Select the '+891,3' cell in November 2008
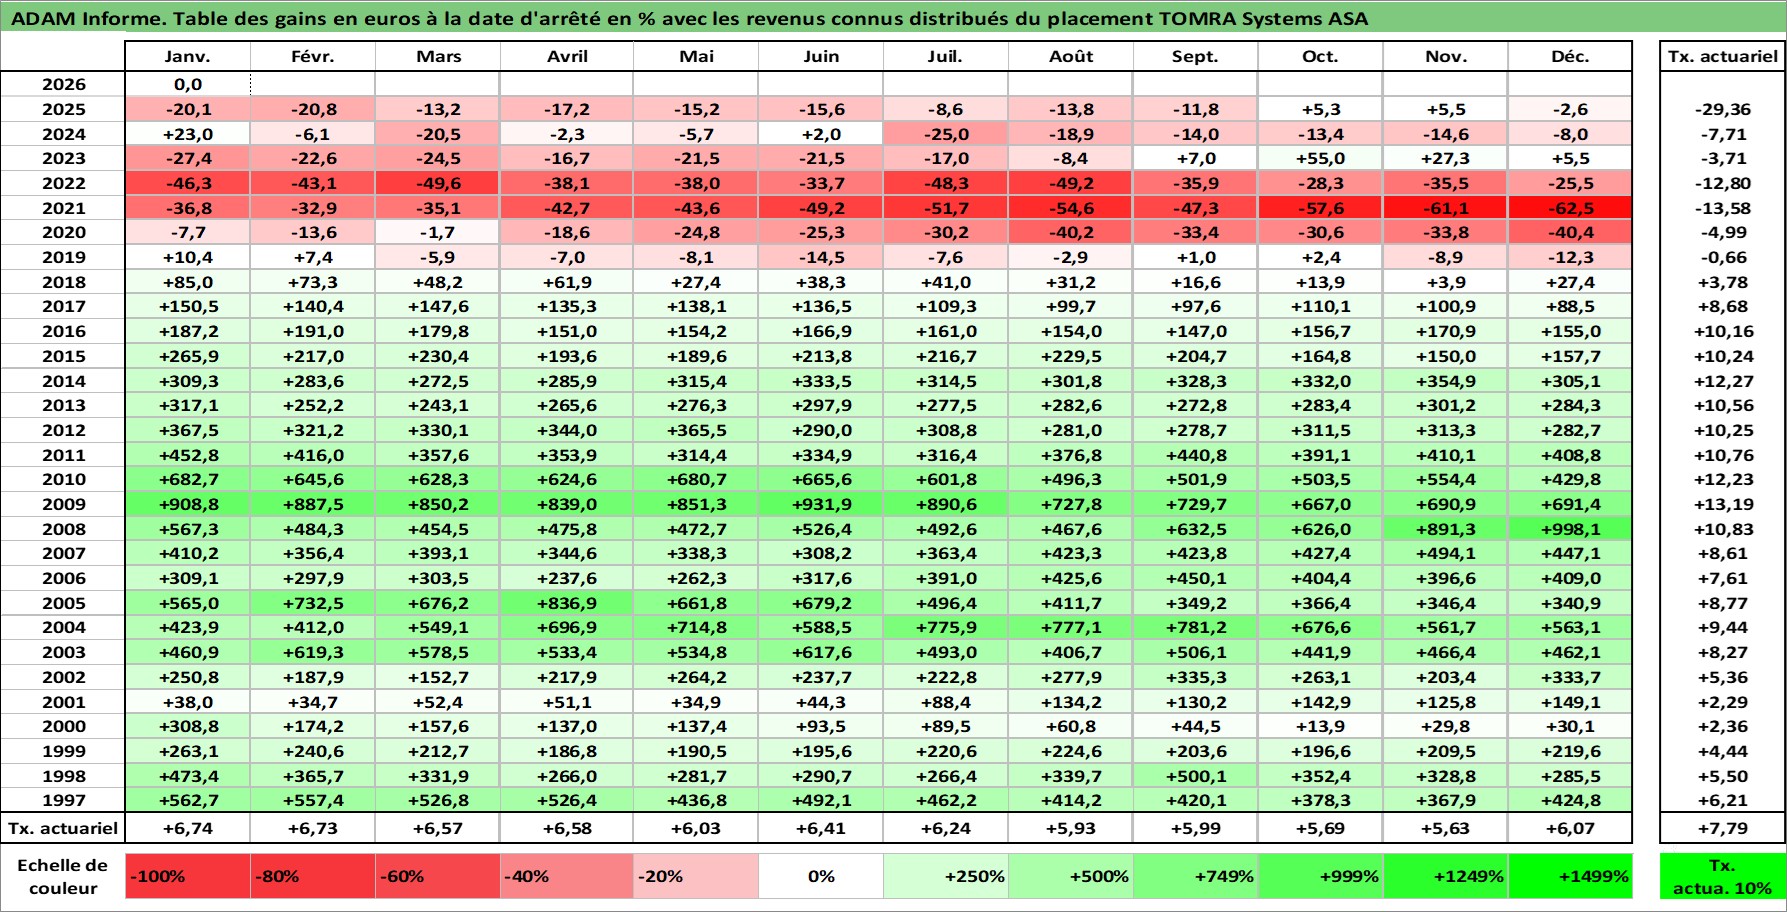The width and height of the screenshot is (1787, 912). point(1445,529)
